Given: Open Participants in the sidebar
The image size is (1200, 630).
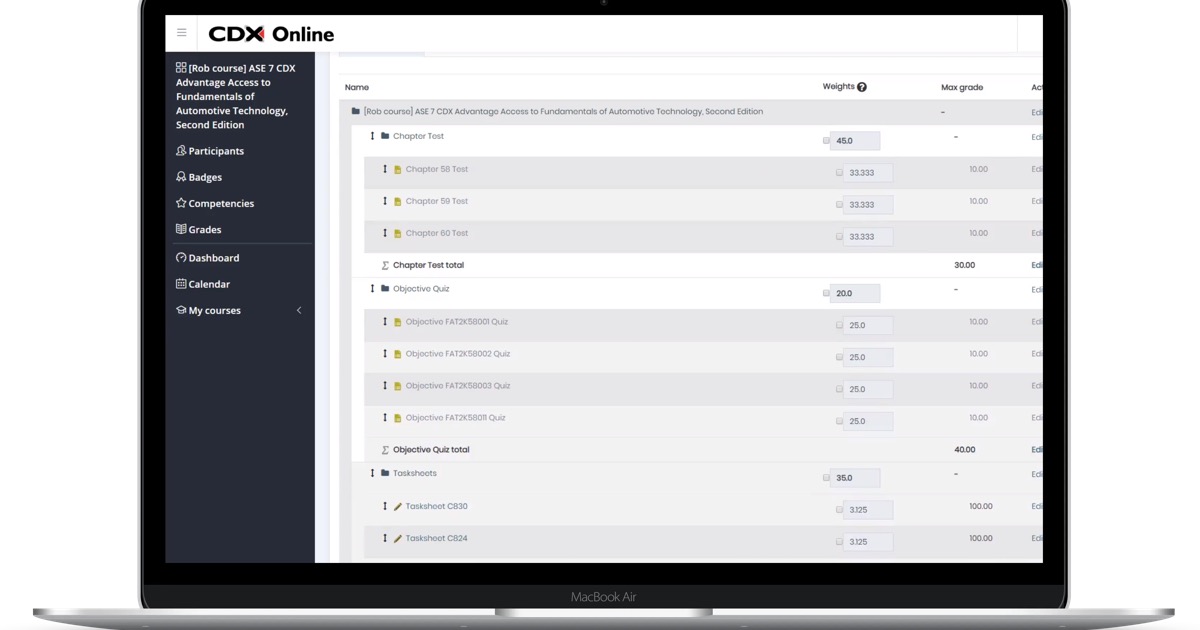Looking at the screenshot, I should coord(216,151).
